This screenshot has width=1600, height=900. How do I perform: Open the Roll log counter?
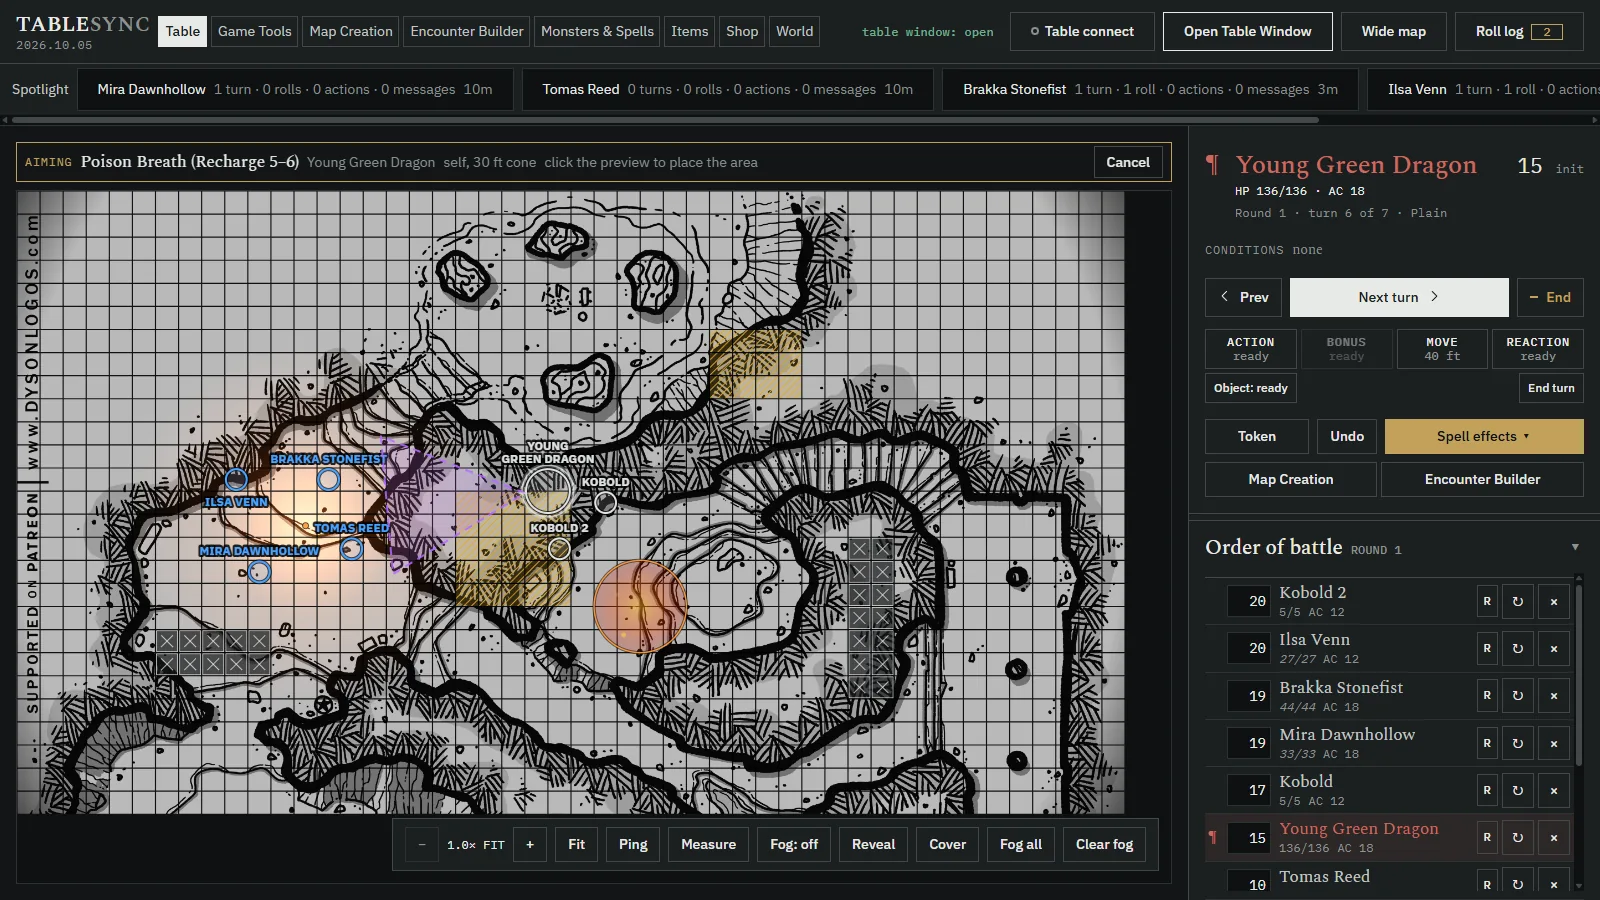[1519, 31]
